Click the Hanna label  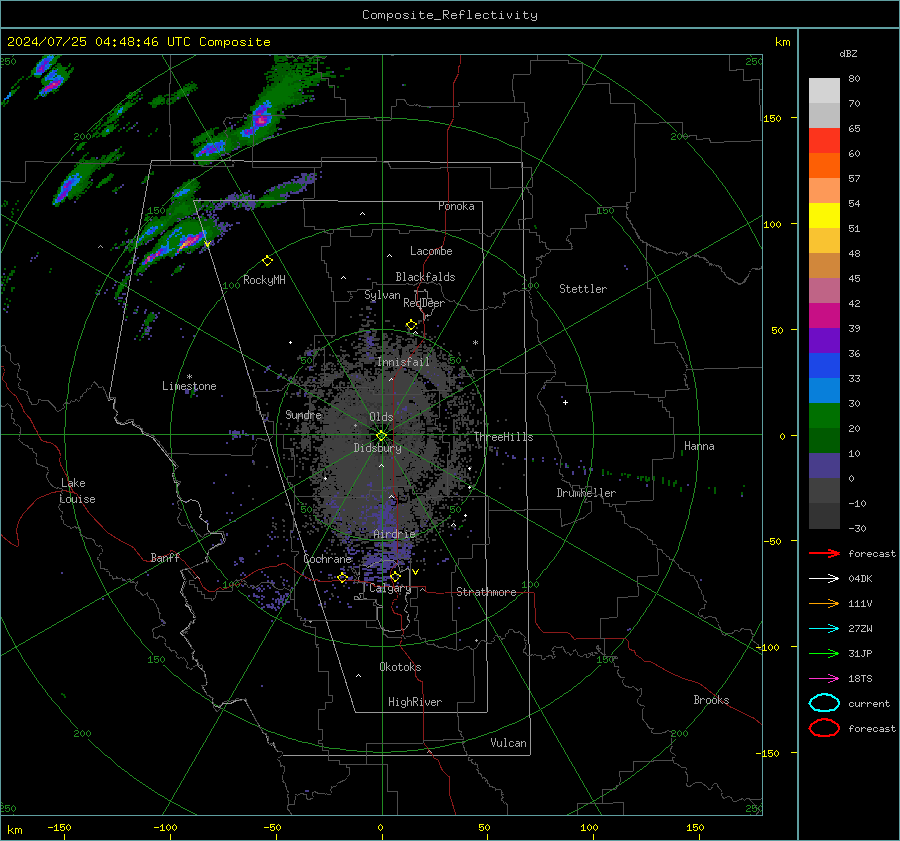point(699,446)
